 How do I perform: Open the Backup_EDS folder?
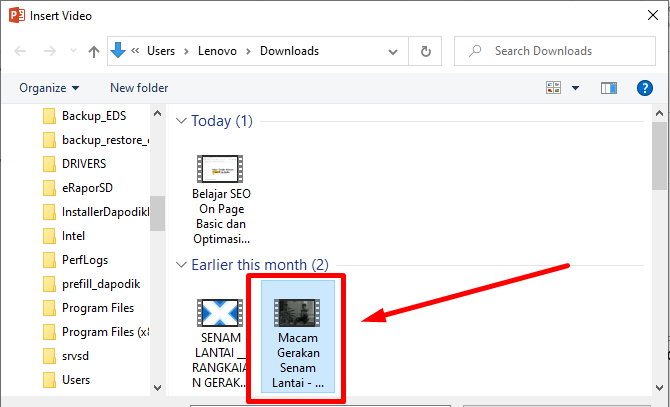(x=94, y=116)
